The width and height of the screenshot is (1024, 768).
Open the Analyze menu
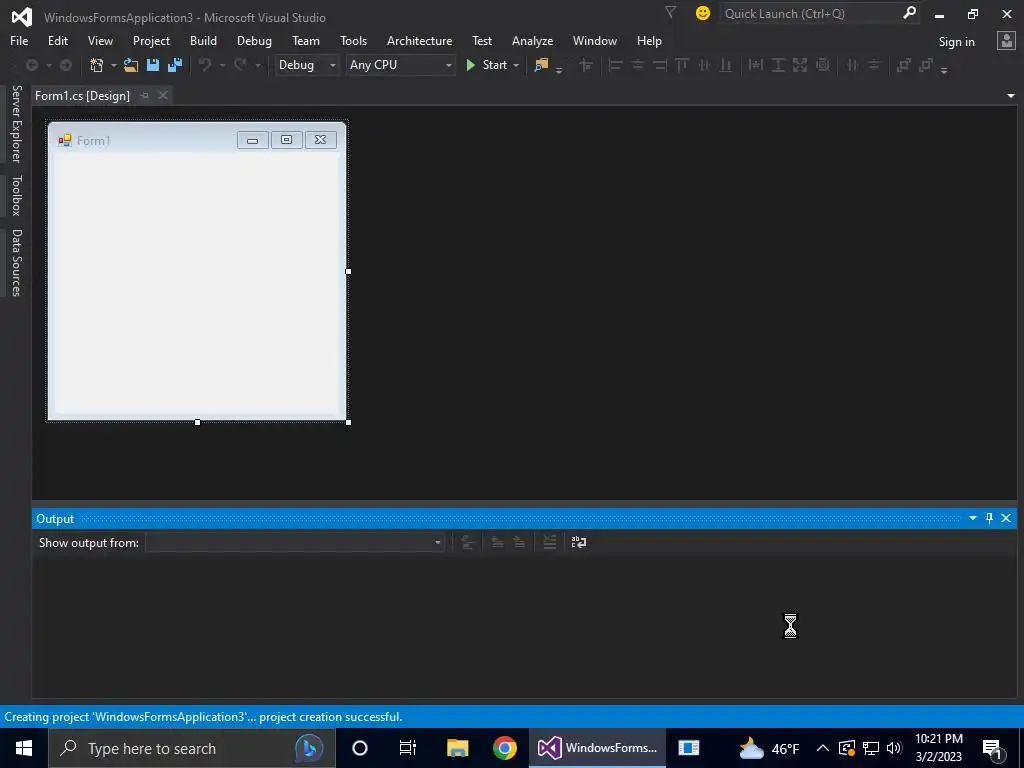532,40
